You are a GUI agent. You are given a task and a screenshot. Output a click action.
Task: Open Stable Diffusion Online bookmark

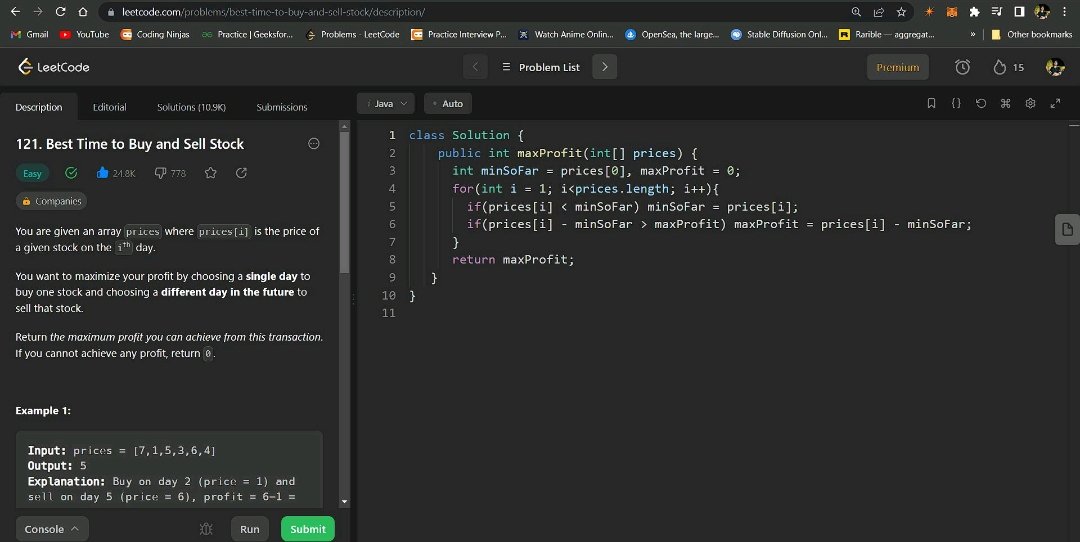[779, 34]
